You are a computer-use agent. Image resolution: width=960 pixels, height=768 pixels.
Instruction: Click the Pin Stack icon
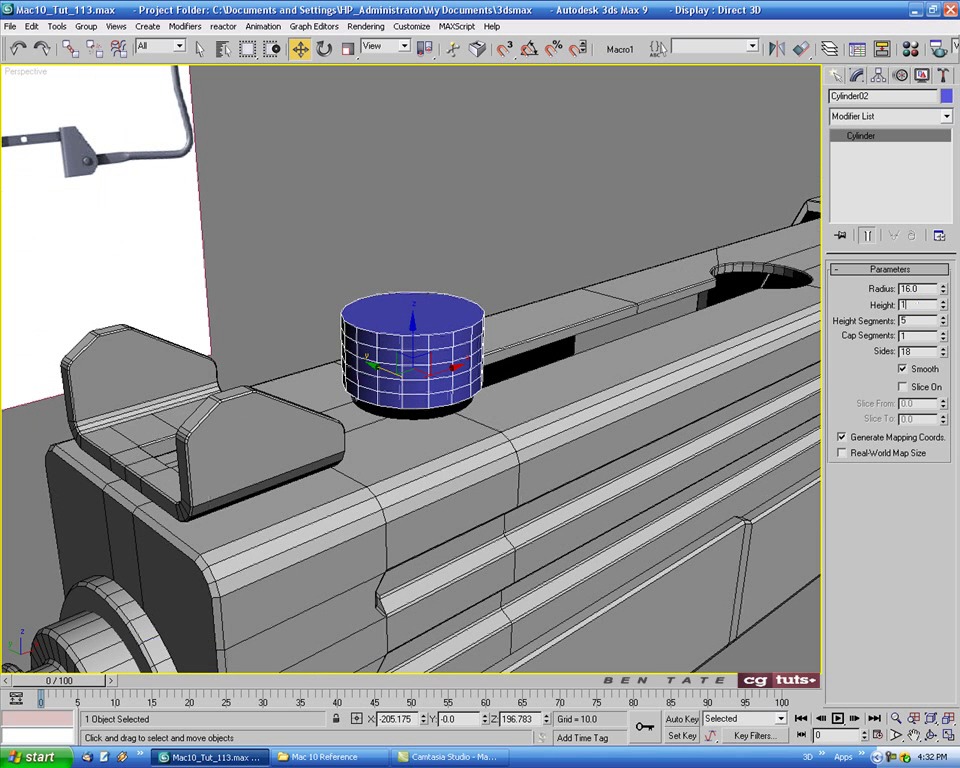tap(841, 235)
